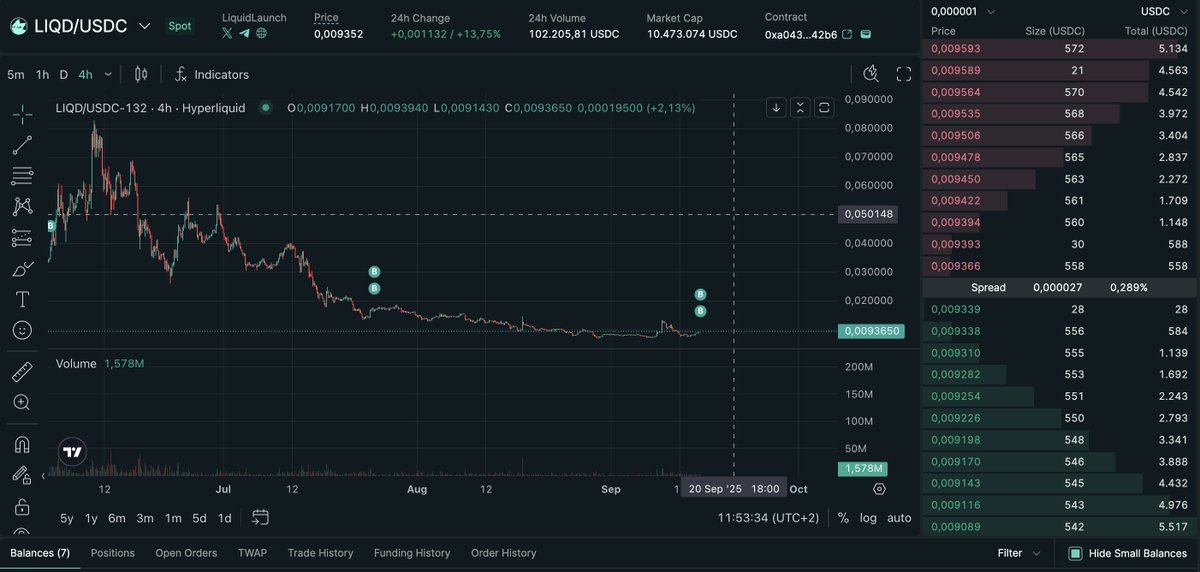The image size is (1200, 572).
Task: Open LiquidLaunch website globe link
Action: [262, 33]
